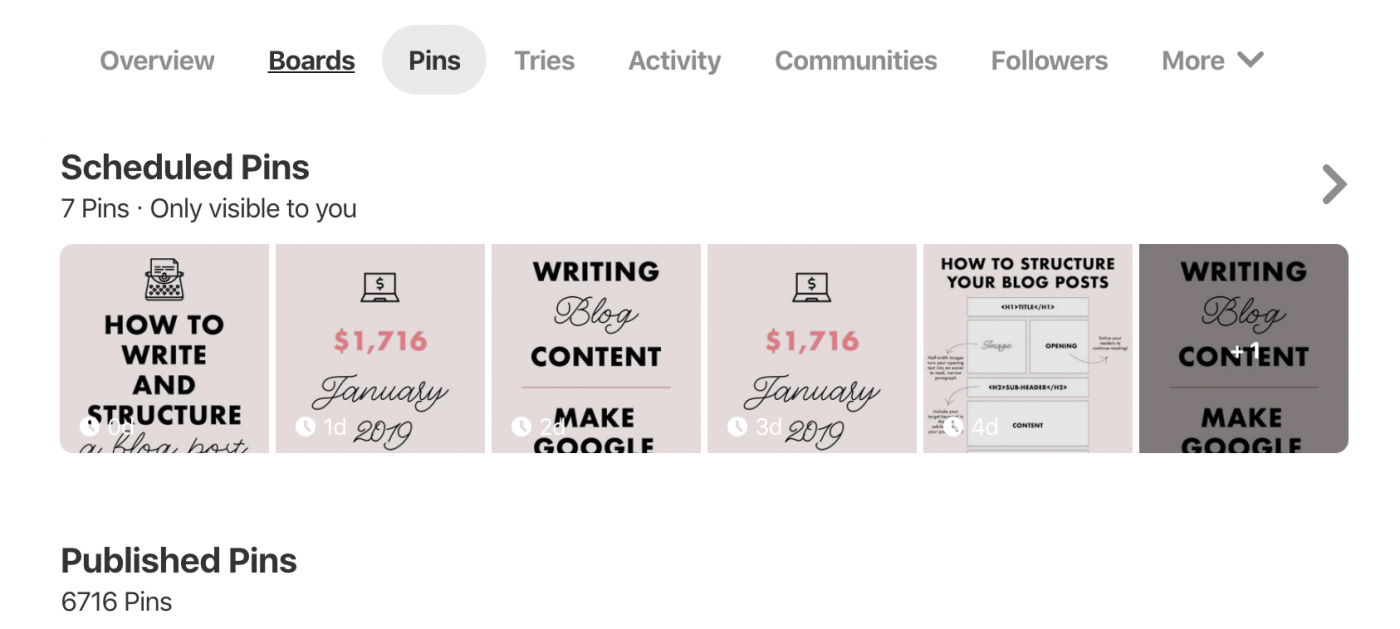
Task: Click the 3d clock icon on the second January 2019 pin
Action: [x=737, y=425]
